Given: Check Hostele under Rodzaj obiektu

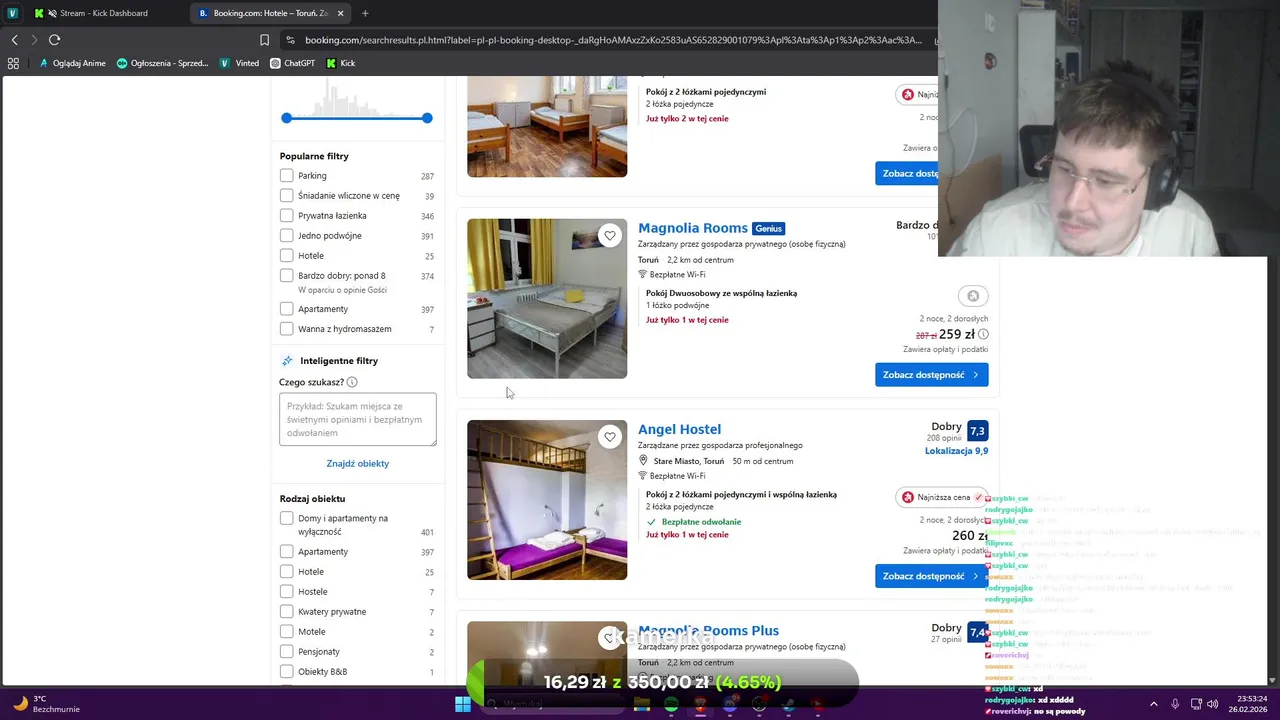Looking at the screenshot, I should tap(287, 592).
